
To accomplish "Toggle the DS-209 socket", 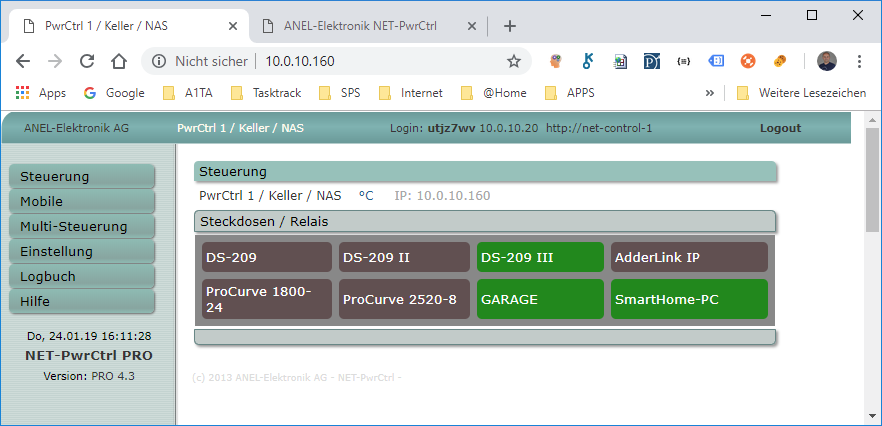I will 267,257.
